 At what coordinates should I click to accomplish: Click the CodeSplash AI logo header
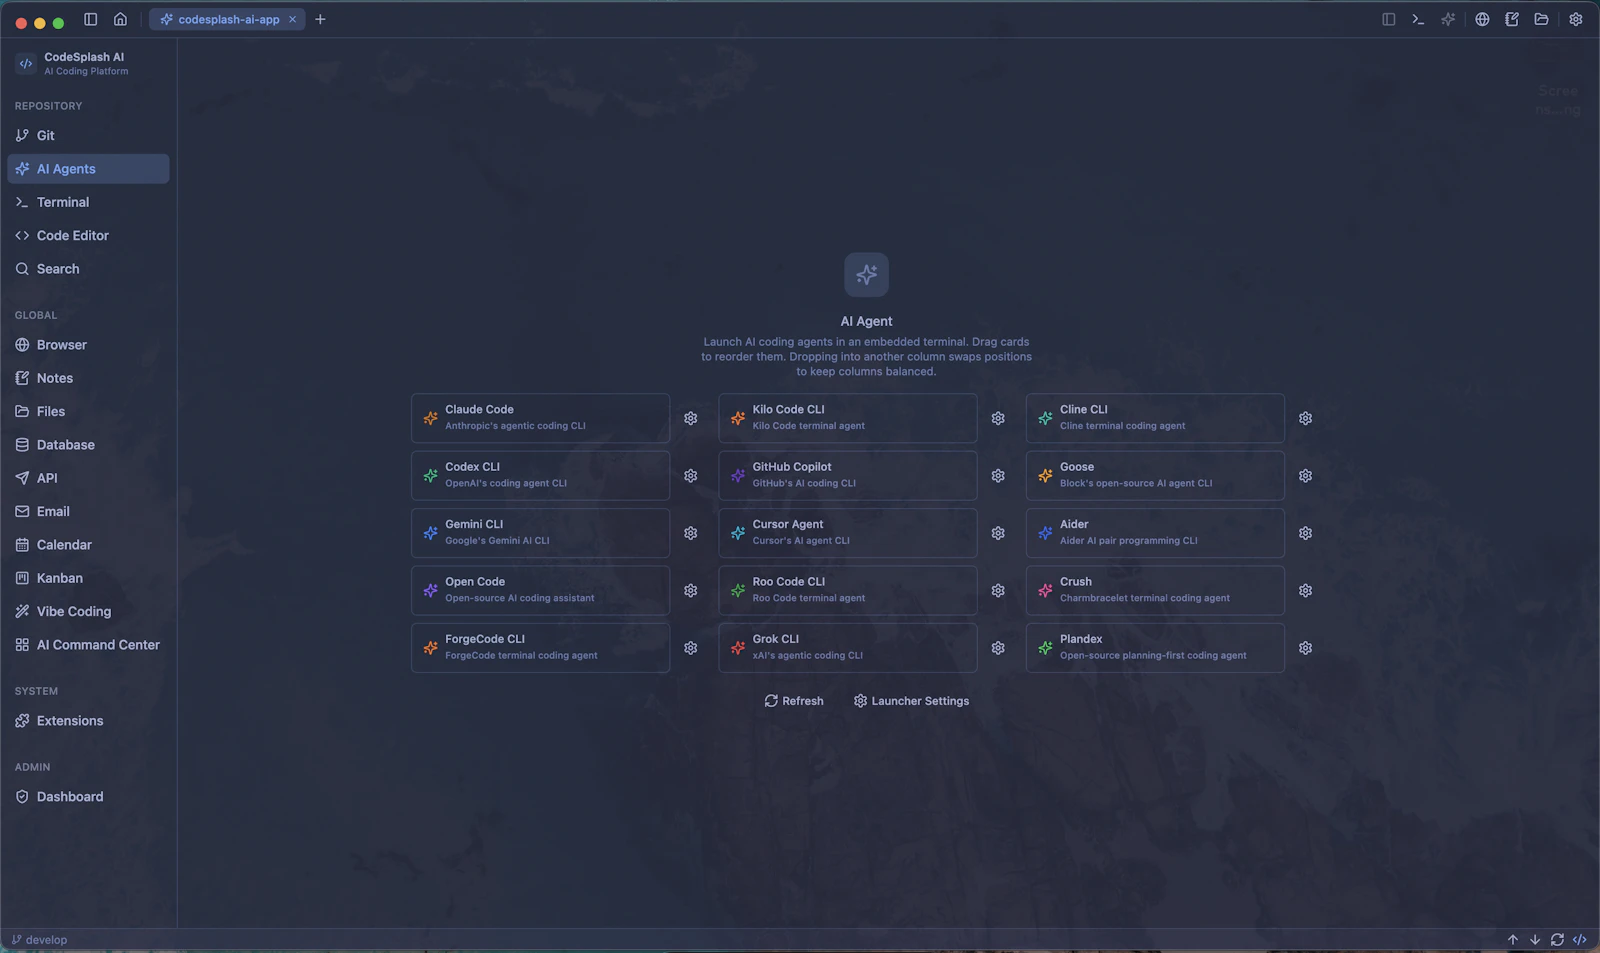tap(72, 64)
